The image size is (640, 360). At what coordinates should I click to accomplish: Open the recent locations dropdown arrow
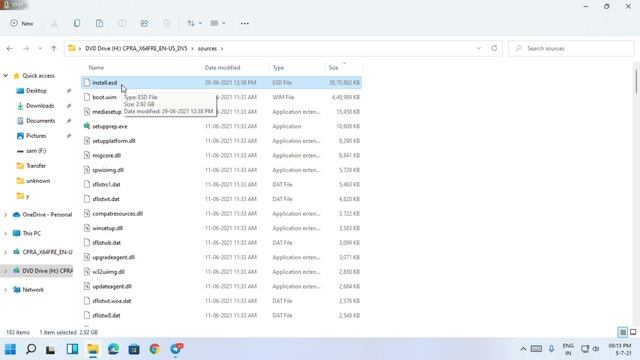[40, 49]
